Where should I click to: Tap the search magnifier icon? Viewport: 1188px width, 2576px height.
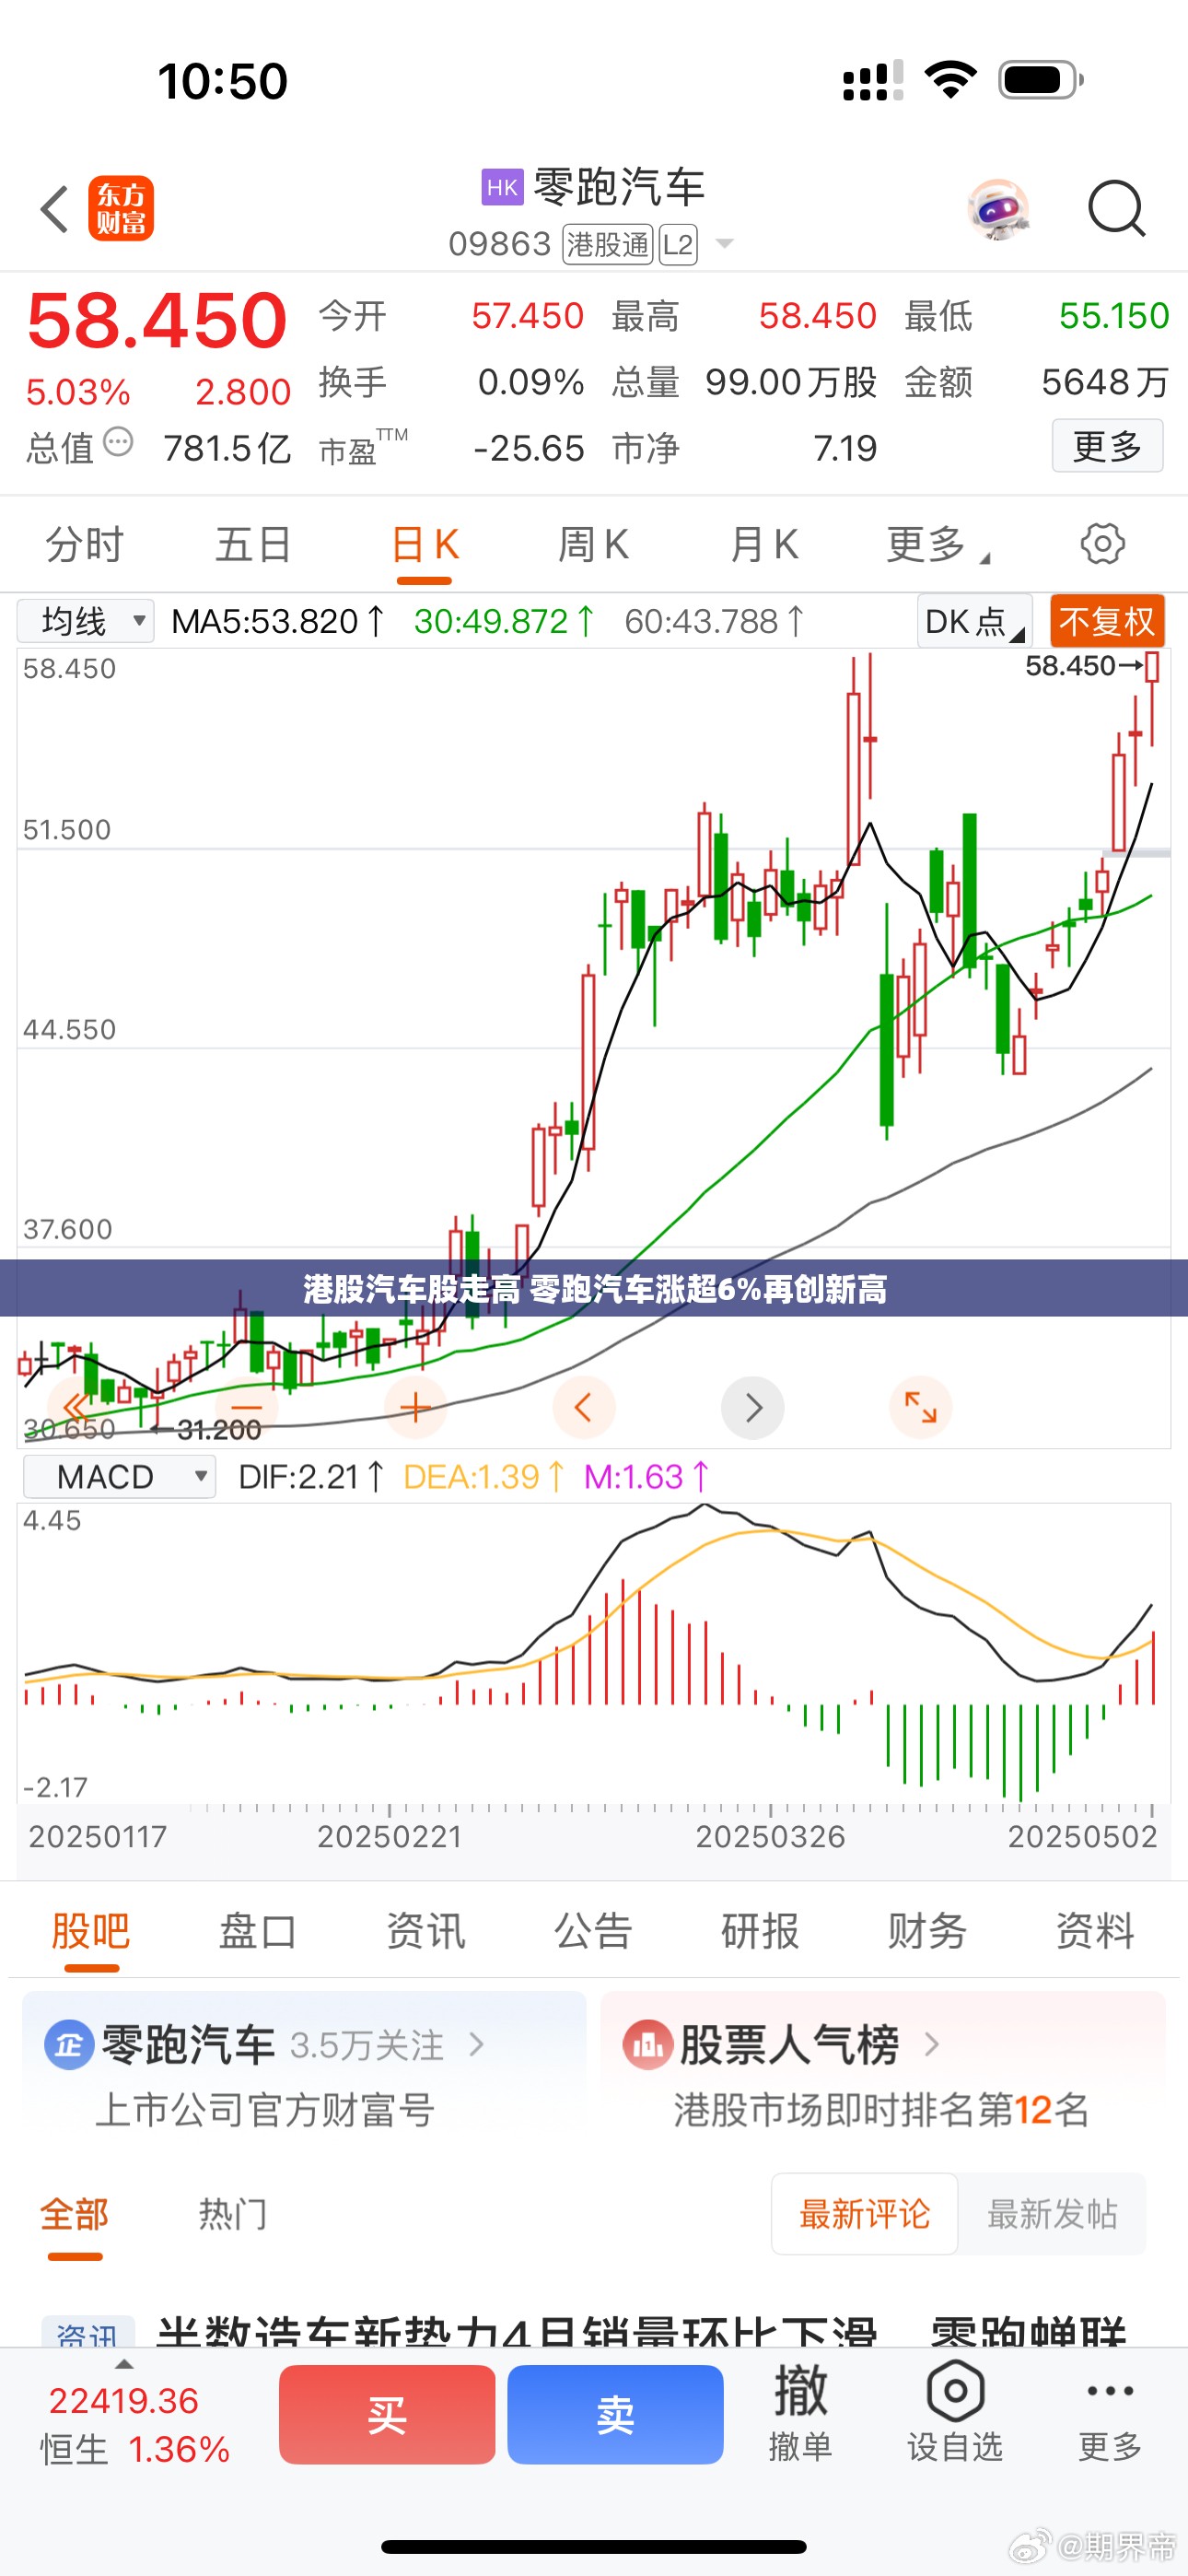(x=1116, y=209)
